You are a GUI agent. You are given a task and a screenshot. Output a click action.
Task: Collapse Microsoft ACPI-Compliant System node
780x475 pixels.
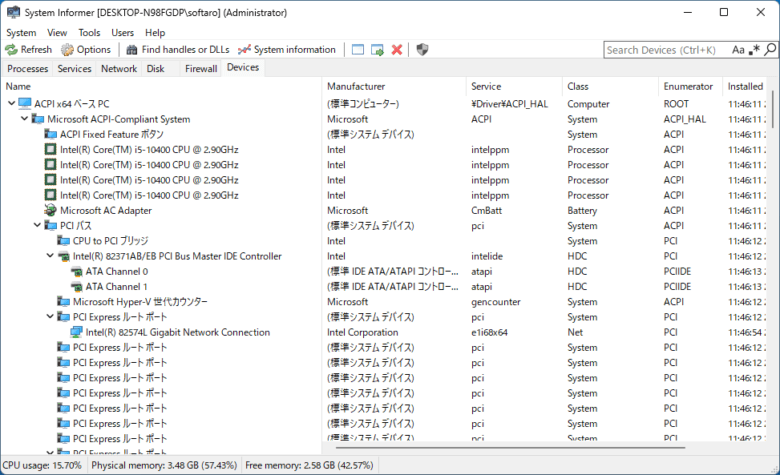[24, 119]
